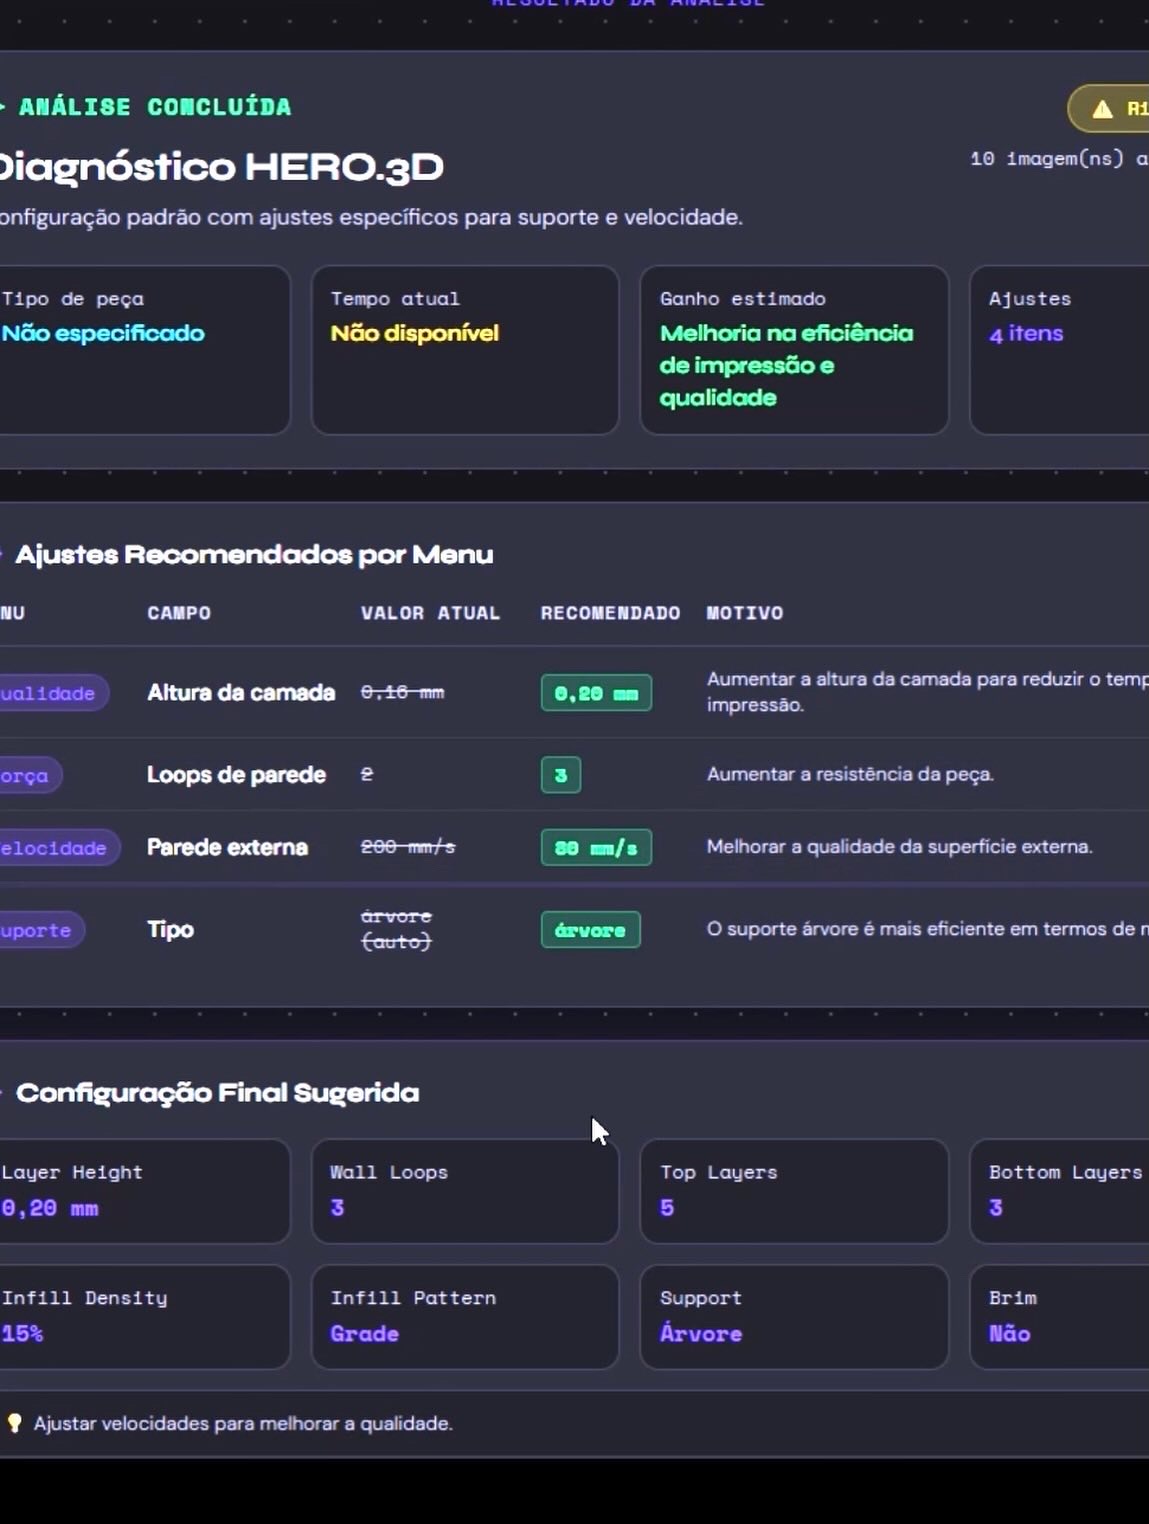
Task: Select the 'Loops de parede' field name
Action: point(236,775)
